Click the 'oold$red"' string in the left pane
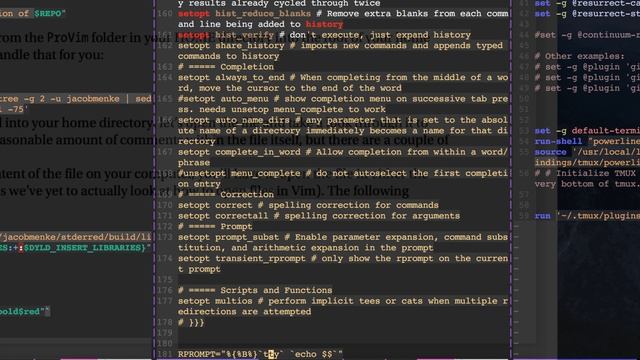The image size is (640, 360). coord(22,311)
